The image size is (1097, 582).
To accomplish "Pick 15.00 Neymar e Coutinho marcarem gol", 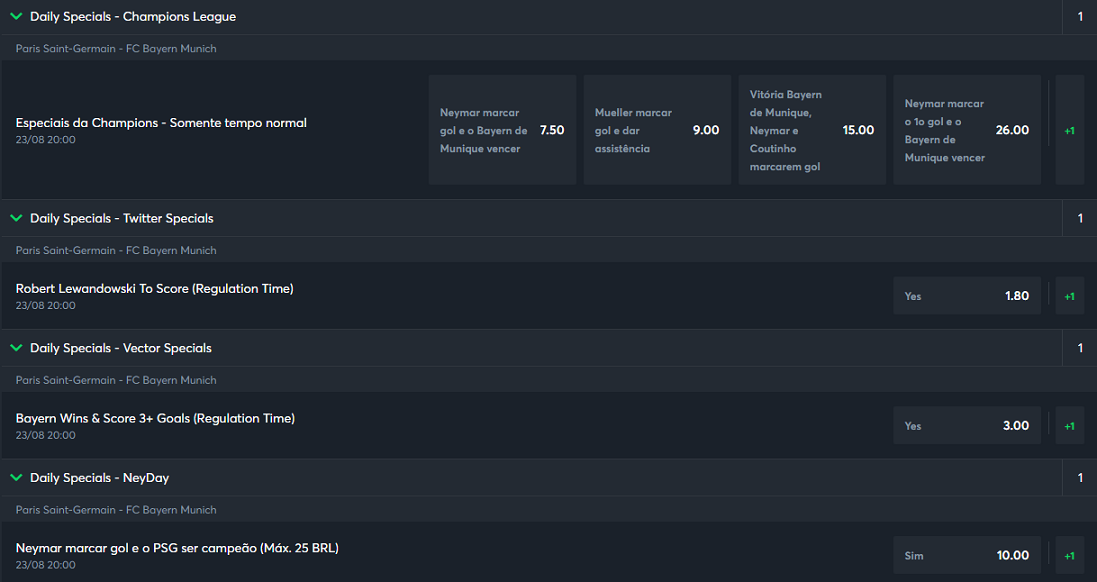I will [812, 130].
